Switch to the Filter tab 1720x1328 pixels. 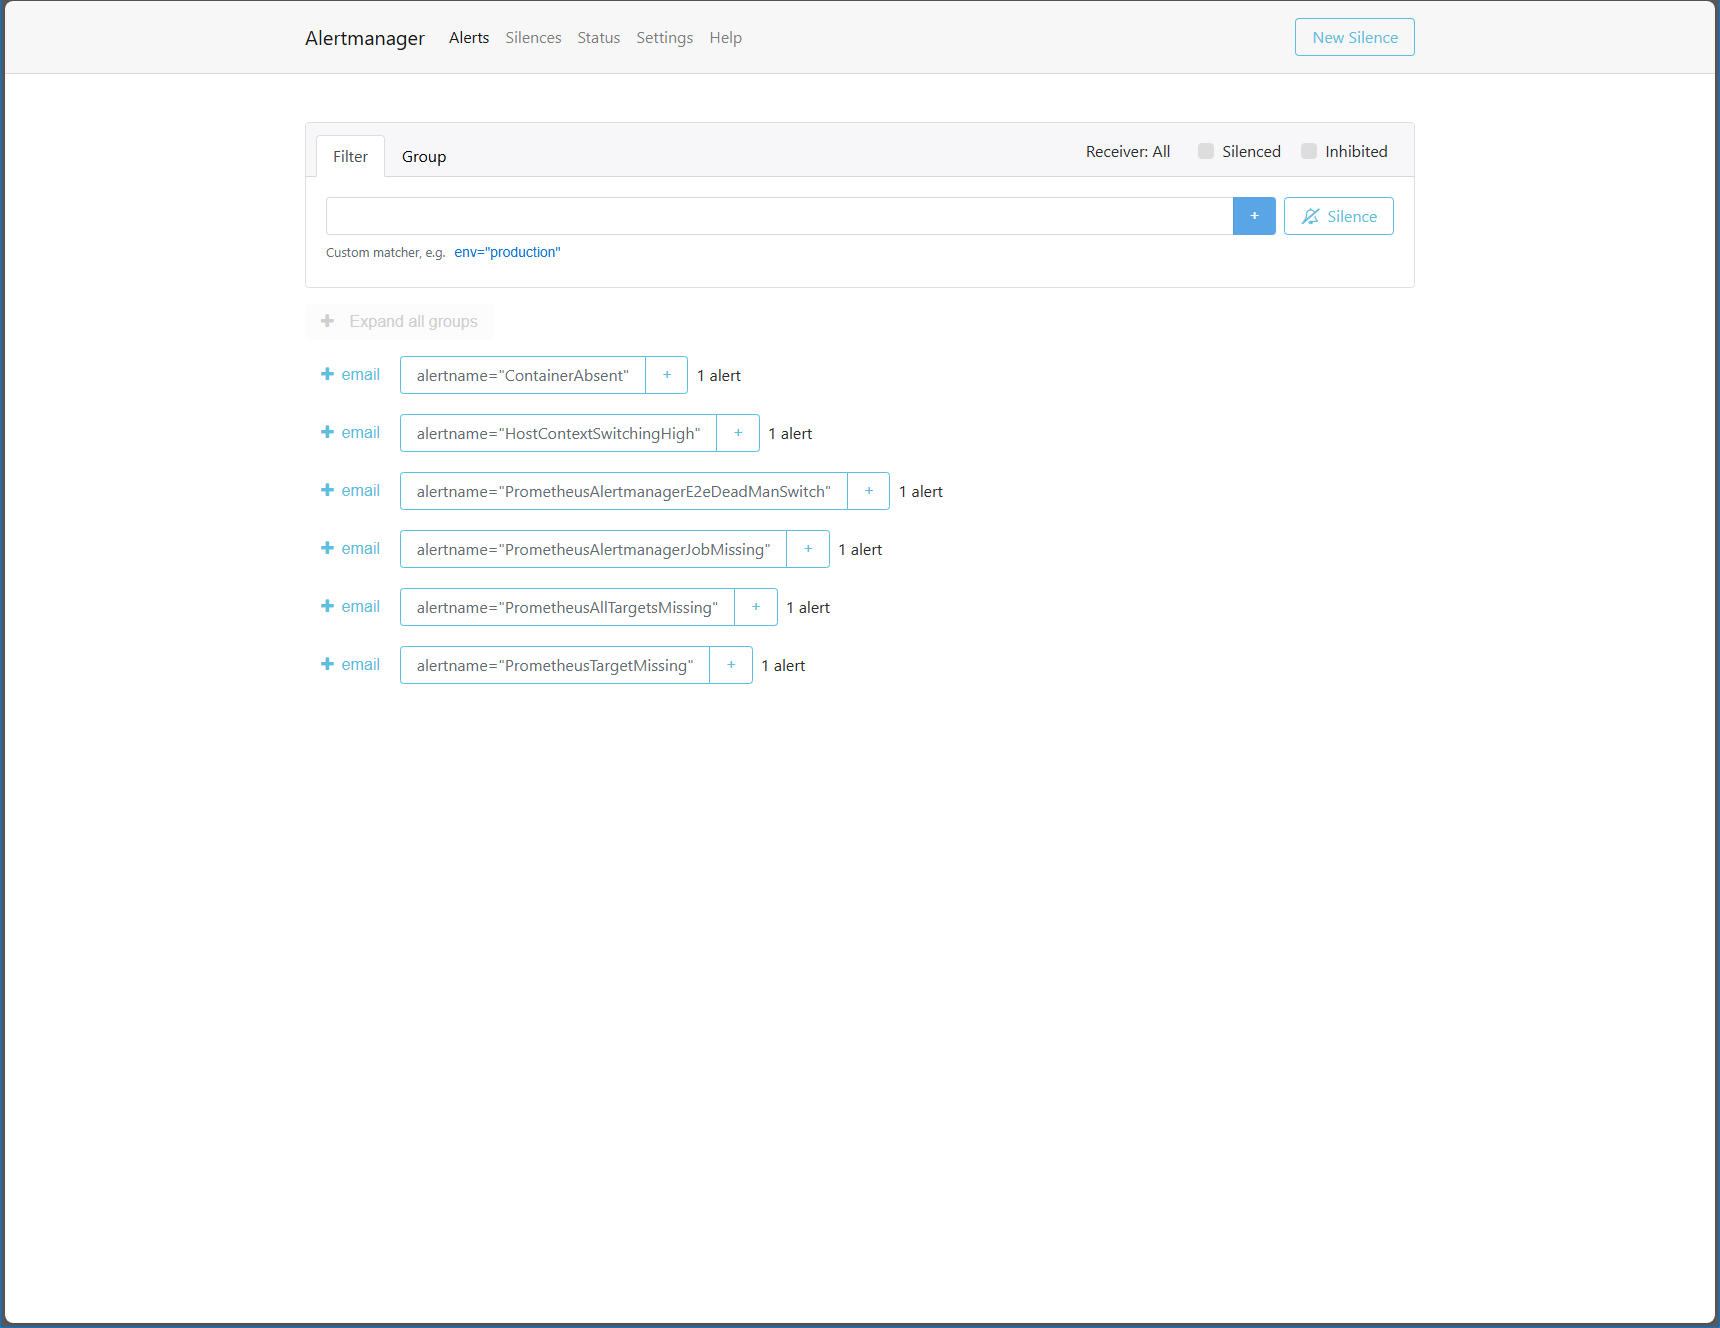click(350, 156)
